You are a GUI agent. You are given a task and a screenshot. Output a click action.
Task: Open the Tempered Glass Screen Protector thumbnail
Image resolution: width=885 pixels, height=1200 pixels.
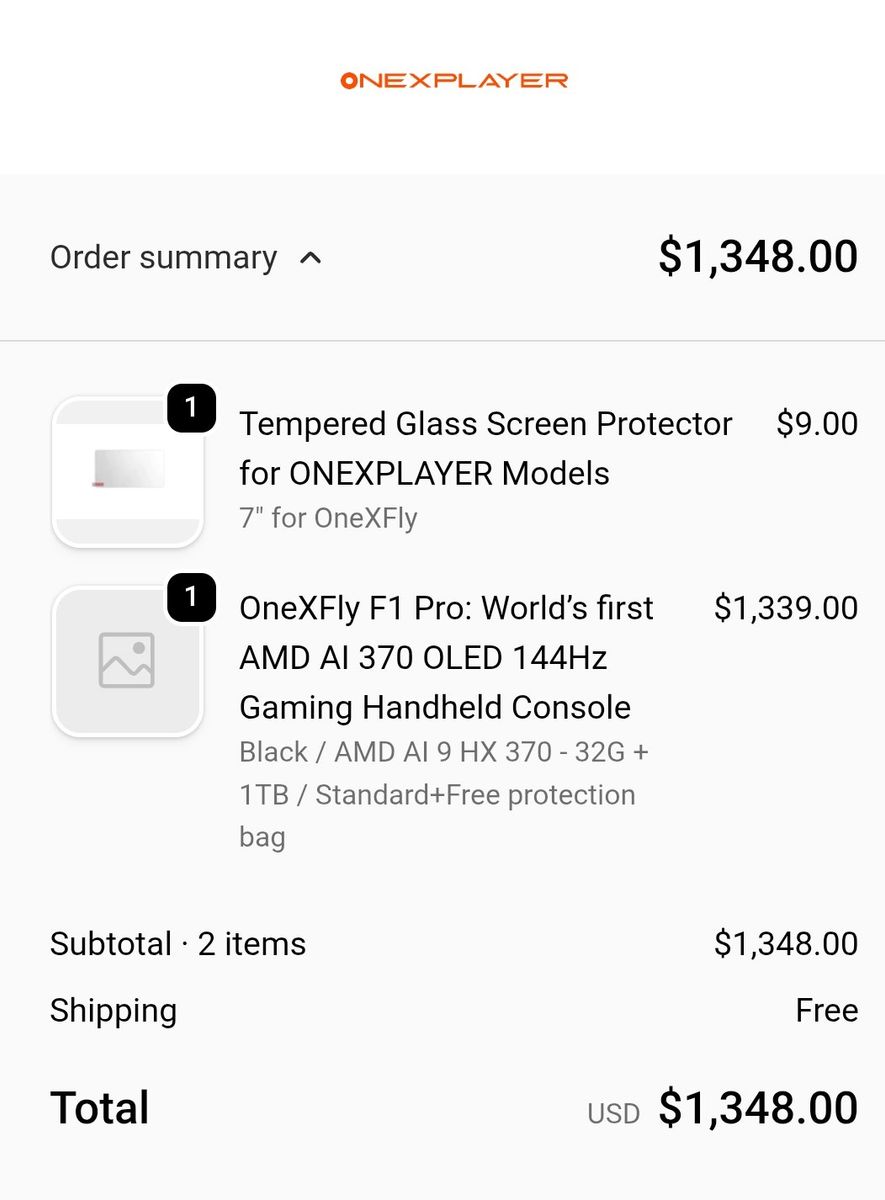(127, 471)
